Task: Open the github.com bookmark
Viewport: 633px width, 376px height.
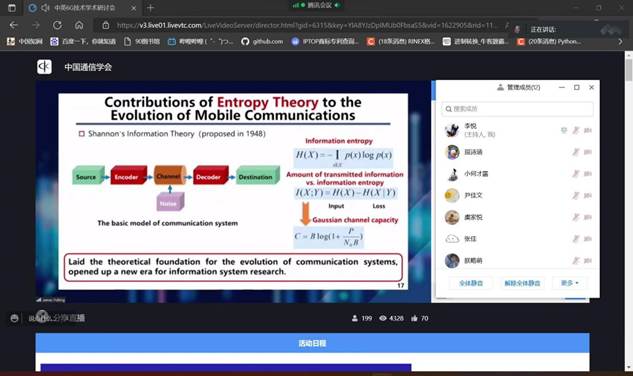Action: [262, 41]
